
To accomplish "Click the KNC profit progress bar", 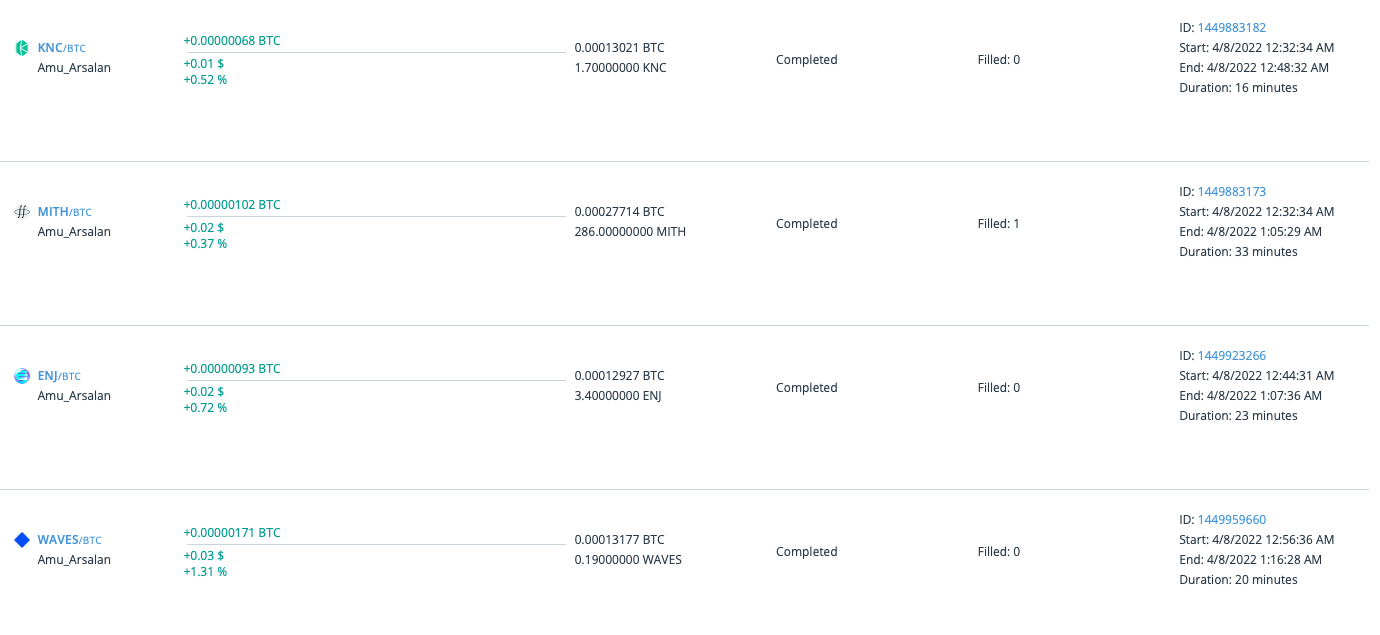I will [376, 52].
